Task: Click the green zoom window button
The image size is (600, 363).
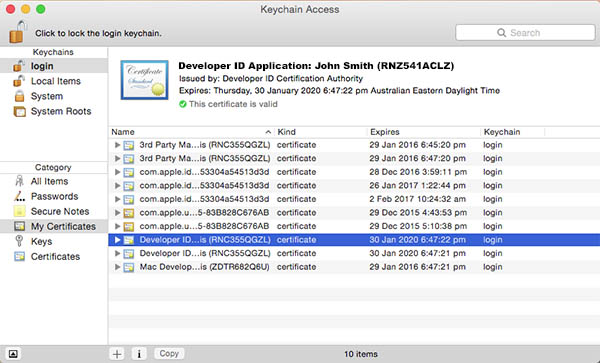Action: 41,9
